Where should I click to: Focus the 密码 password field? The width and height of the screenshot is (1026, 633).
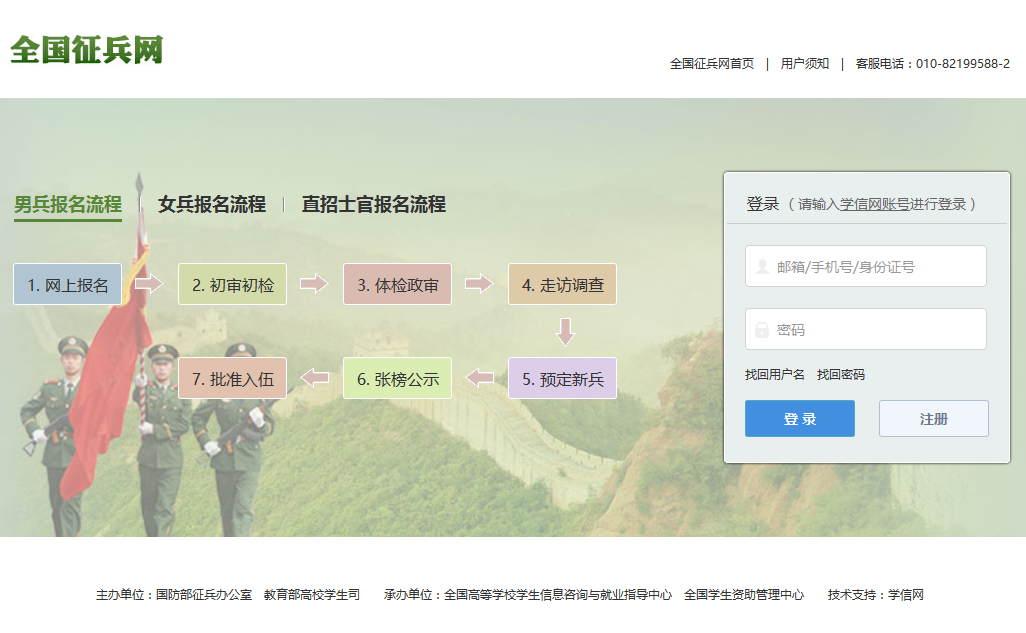pos(875,330)
